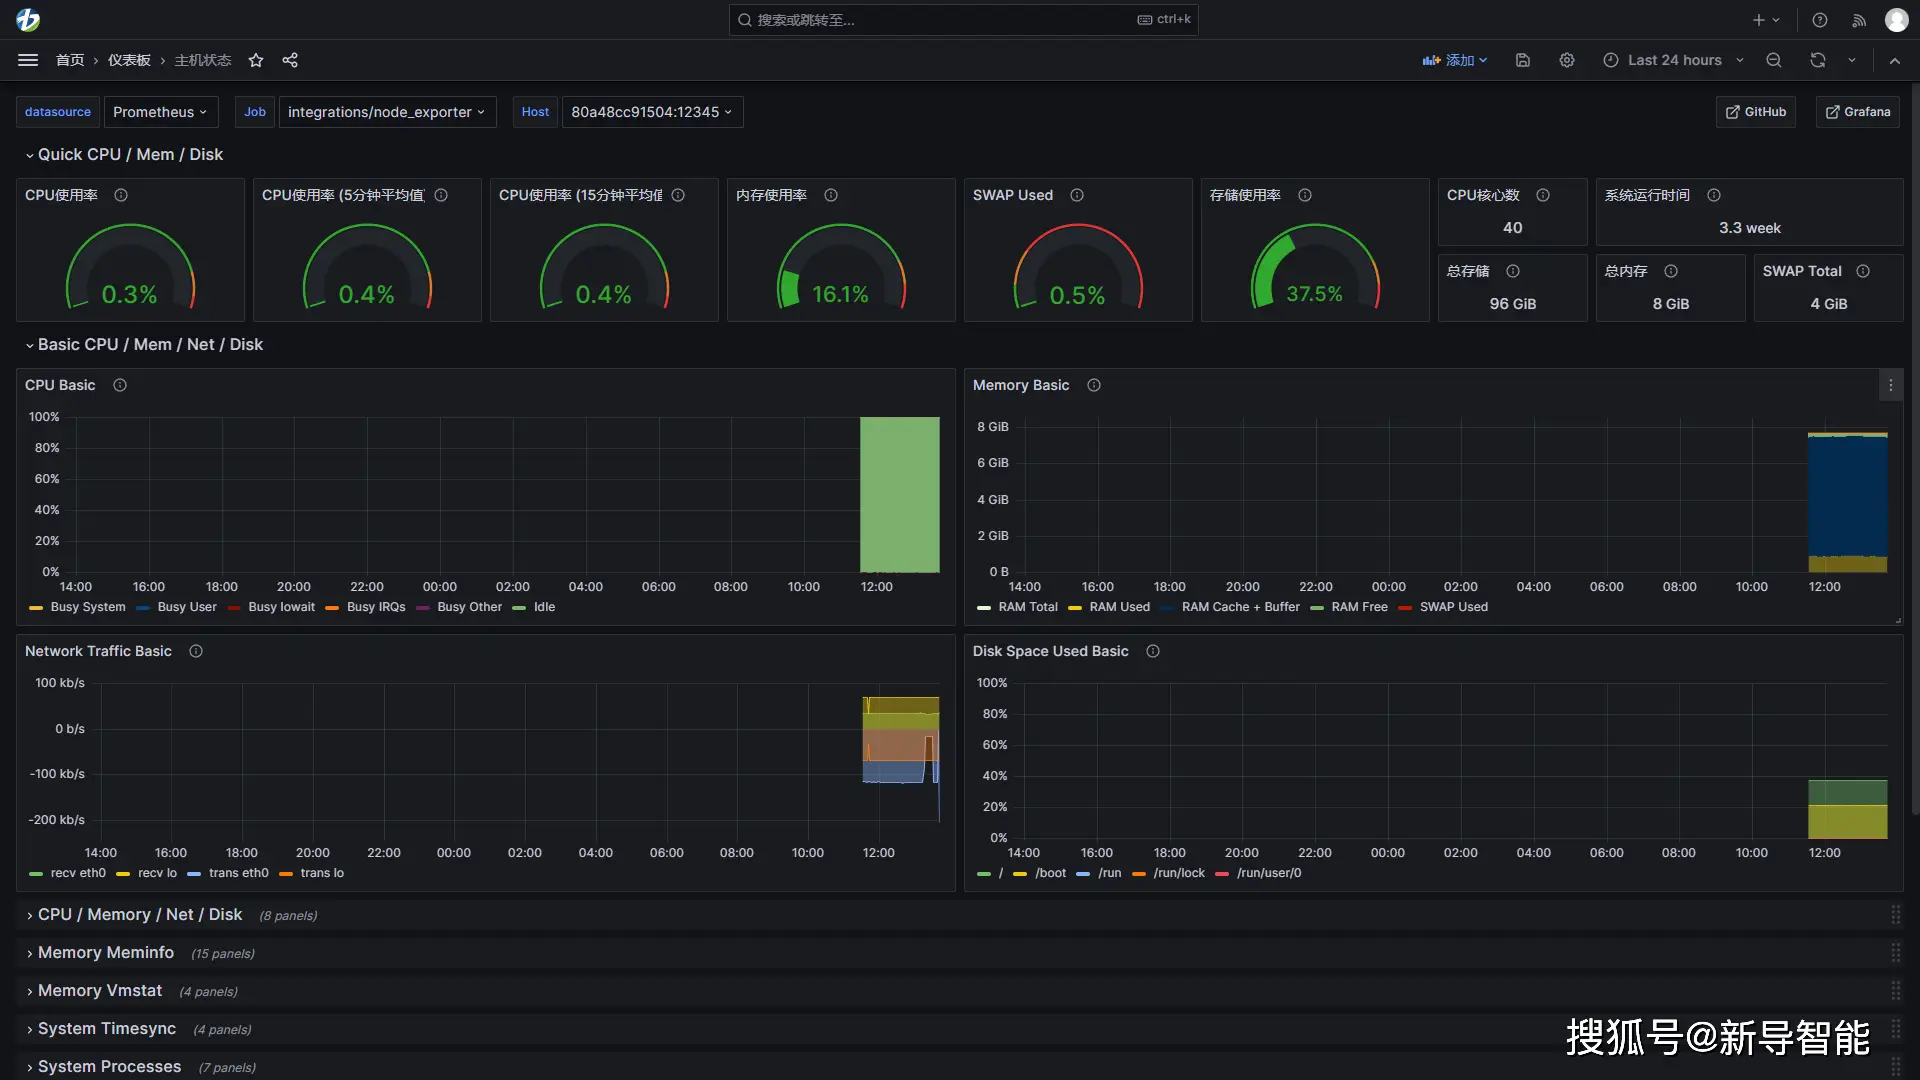Click the star/favorite dashboard icon
The image size is (1920, 1080).
(x=256, y=61)
